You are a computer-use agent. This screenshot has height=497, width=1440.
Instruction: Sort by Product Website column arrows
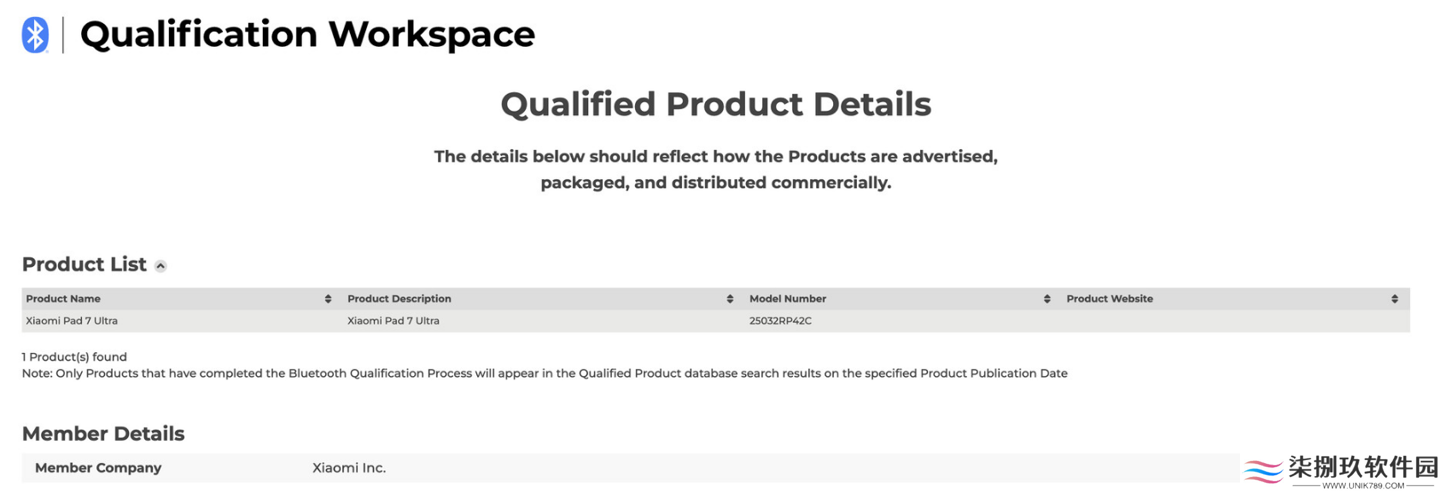tap(1395, 299)
